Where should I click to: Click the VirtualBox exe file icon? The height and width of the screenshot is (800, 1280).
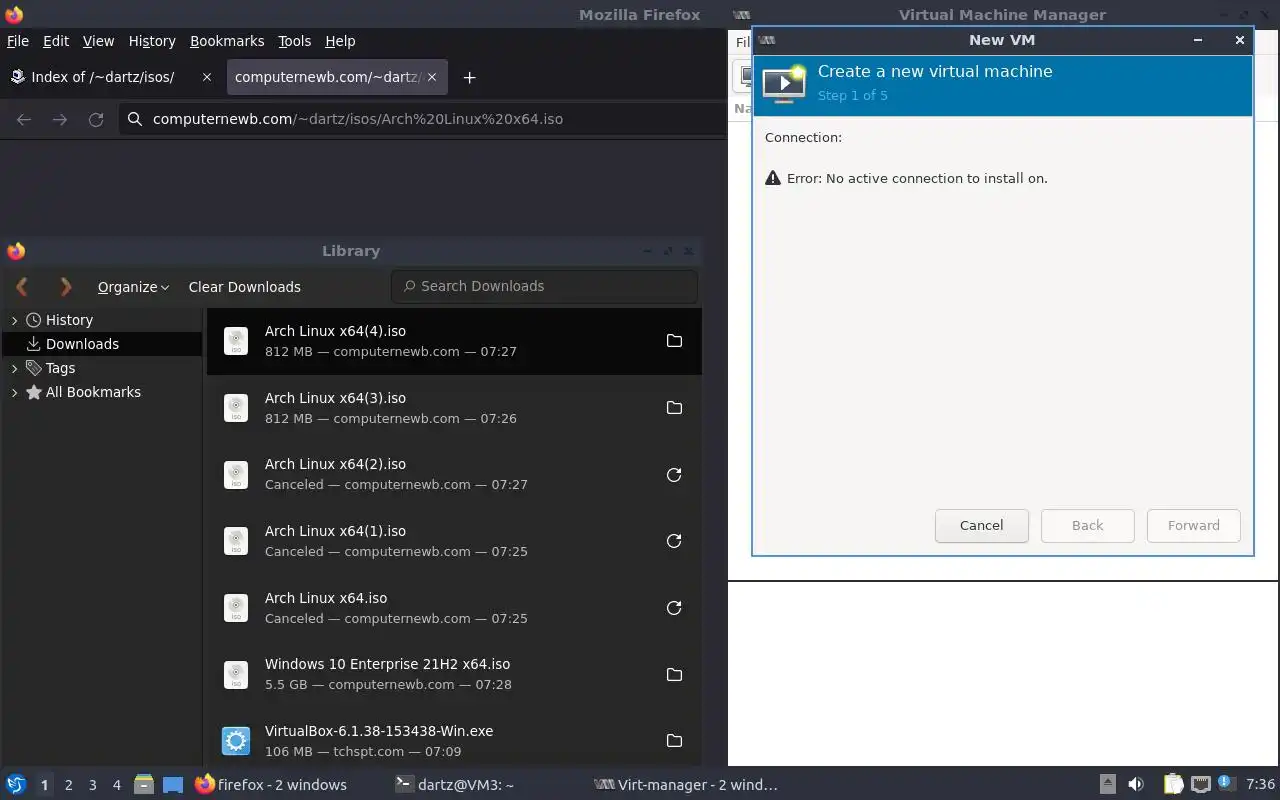(236, 741)
